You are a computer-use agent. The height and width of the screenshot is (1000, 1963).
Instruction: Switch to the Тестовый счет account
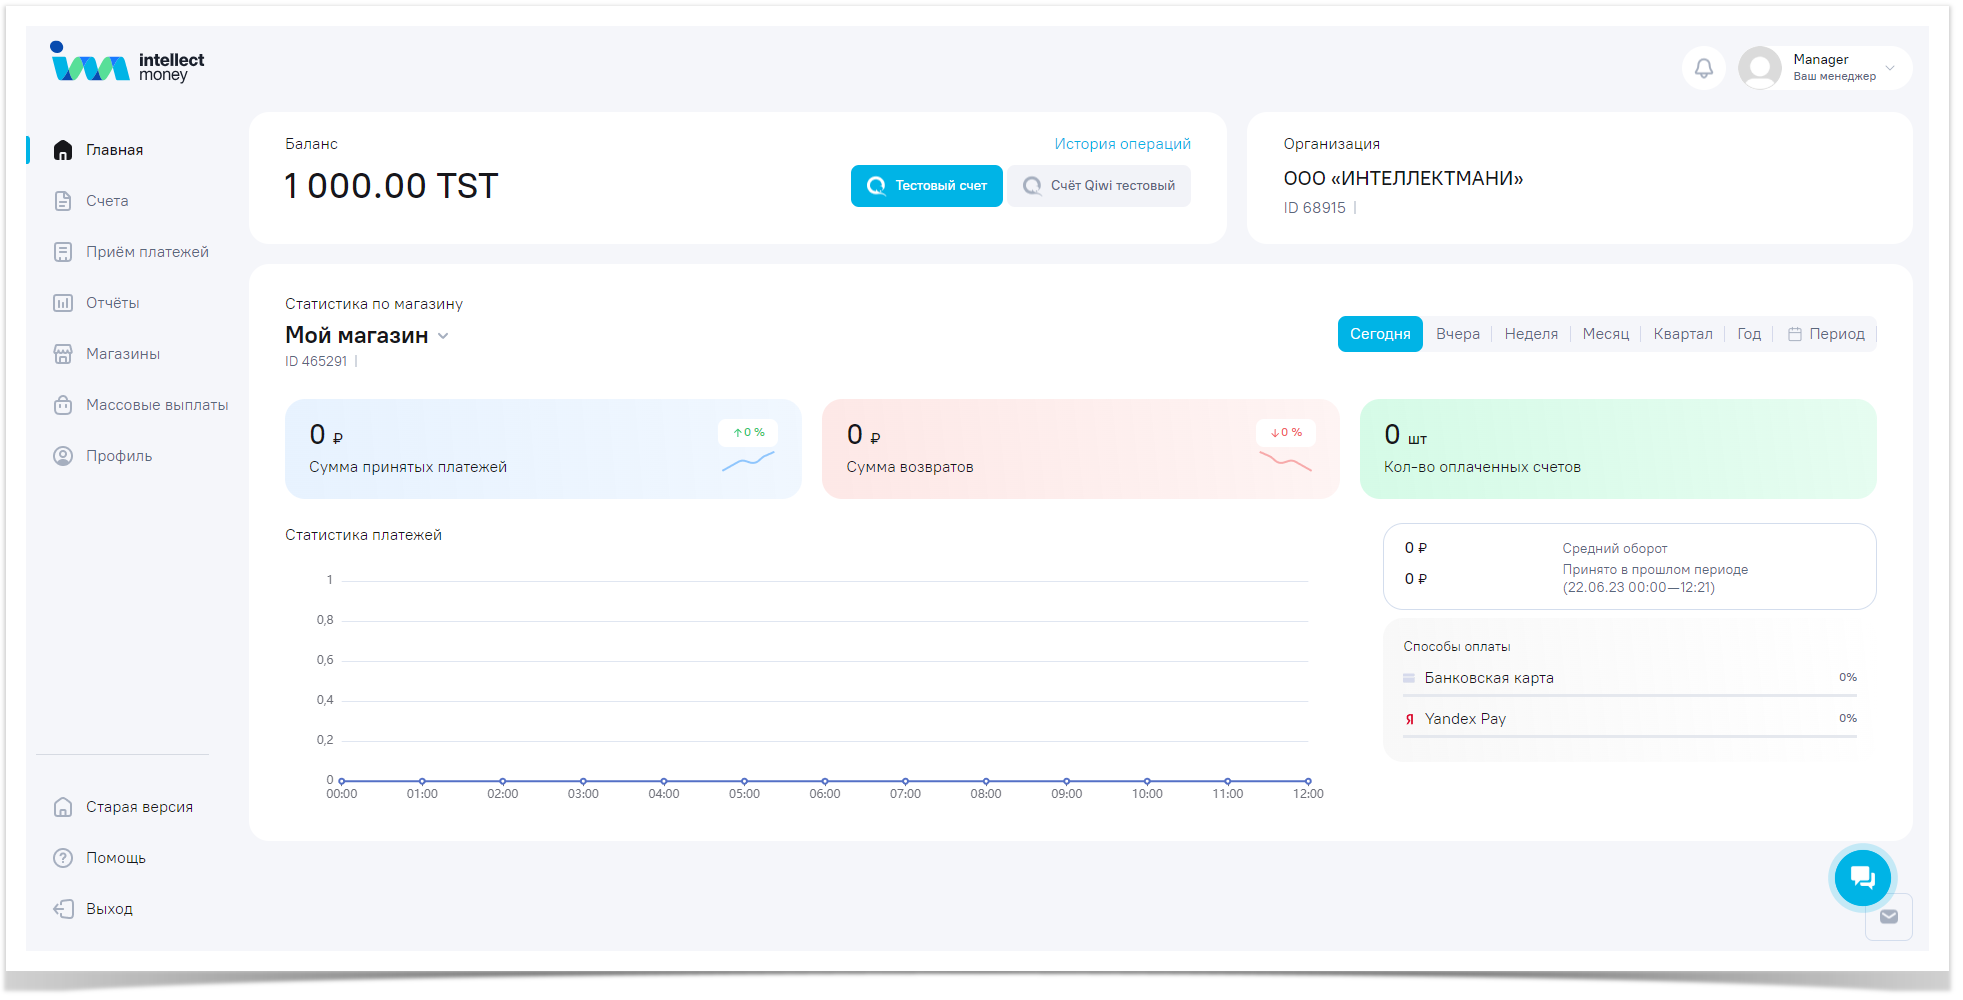point(926,186)
